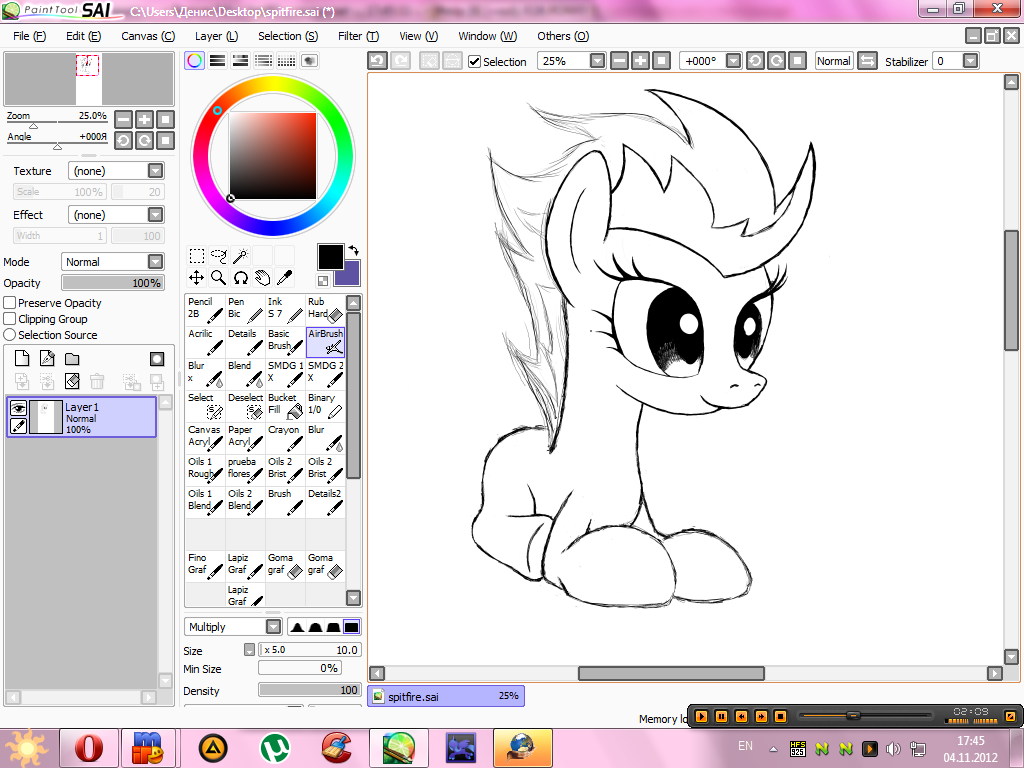Select the Lasso tool

219,255
